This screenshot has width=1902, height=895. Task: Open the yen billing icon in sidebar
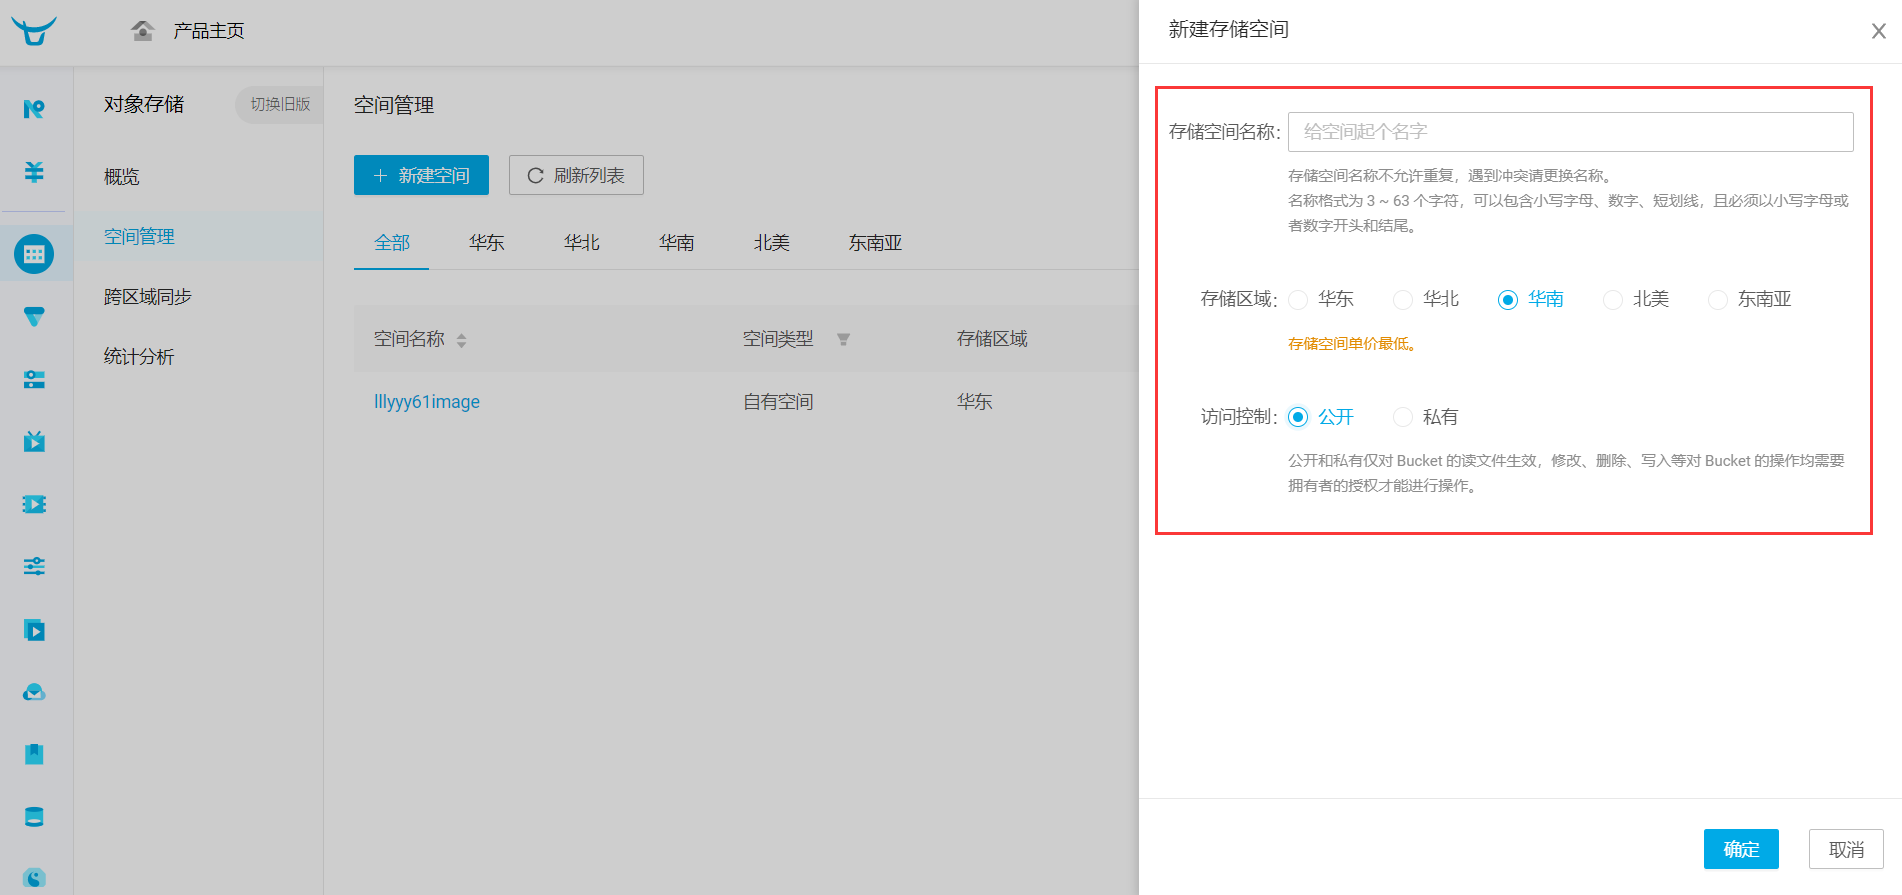[34, 172]
